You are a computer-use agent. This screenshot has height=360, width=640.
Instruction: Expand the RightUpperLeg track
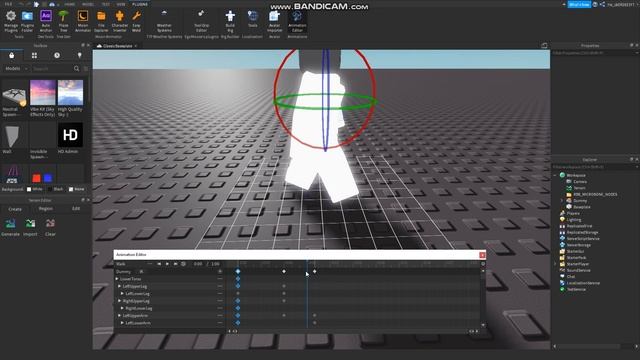[x=120, y=301]
